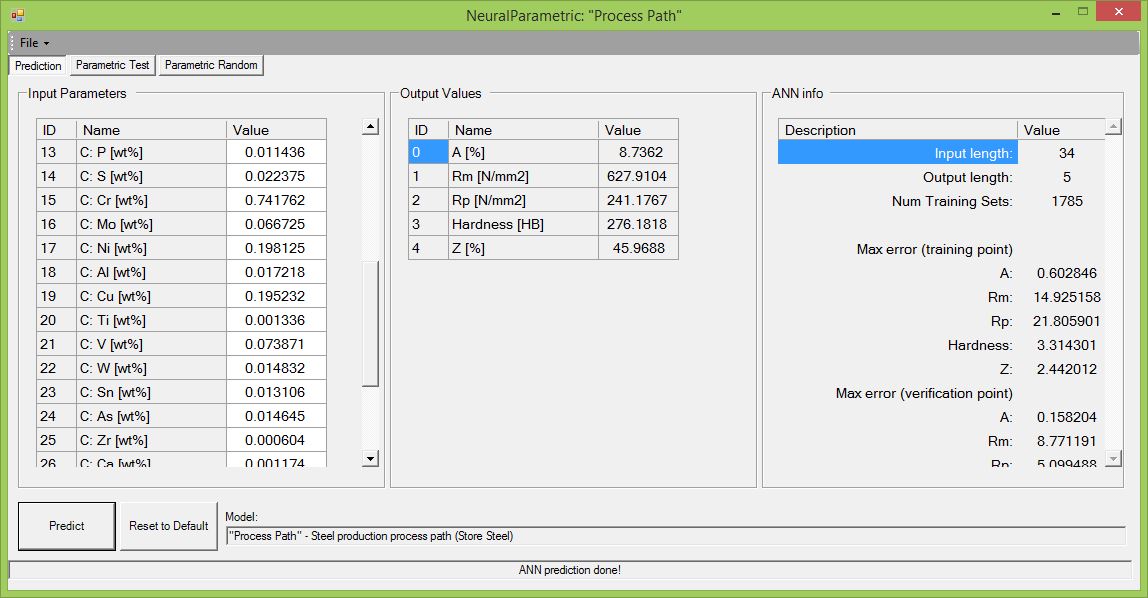Maximize the NeuralParametric window
Image resolution: width=1148 pixels, height=598 pixels.
coord(1084,11)
